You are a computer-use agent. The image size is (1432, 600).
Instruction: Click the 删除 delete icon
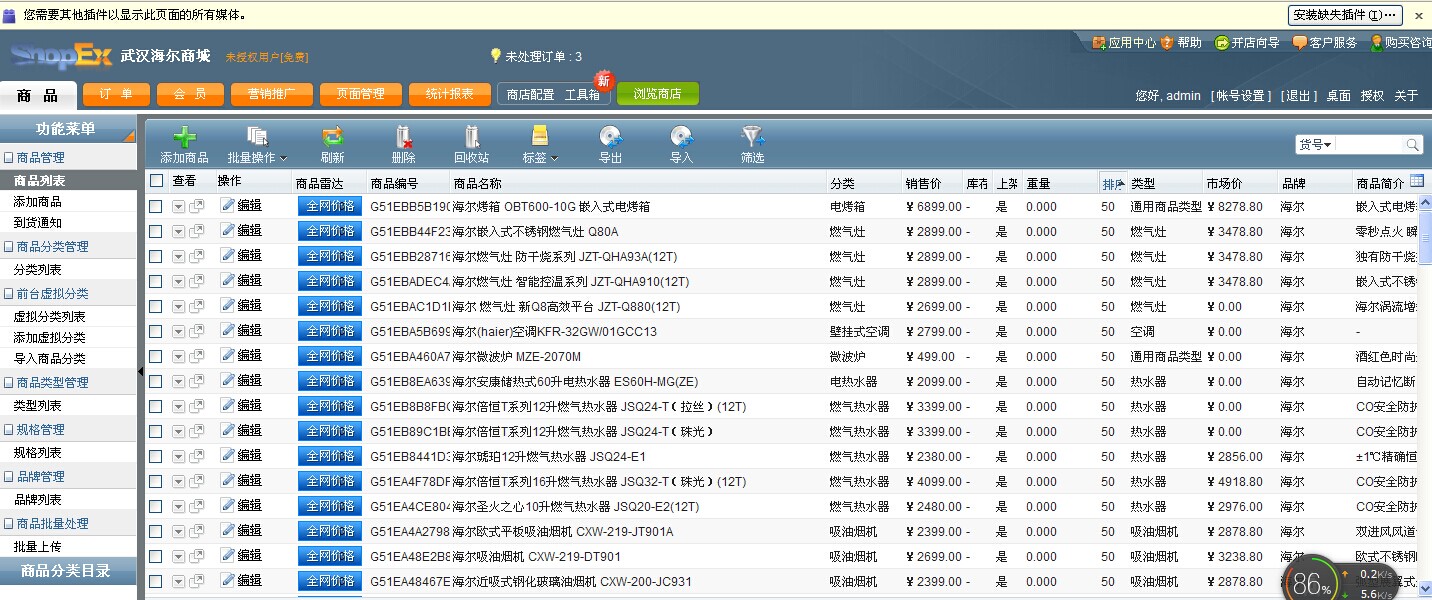pyautogui.click(x=404, y=137)
